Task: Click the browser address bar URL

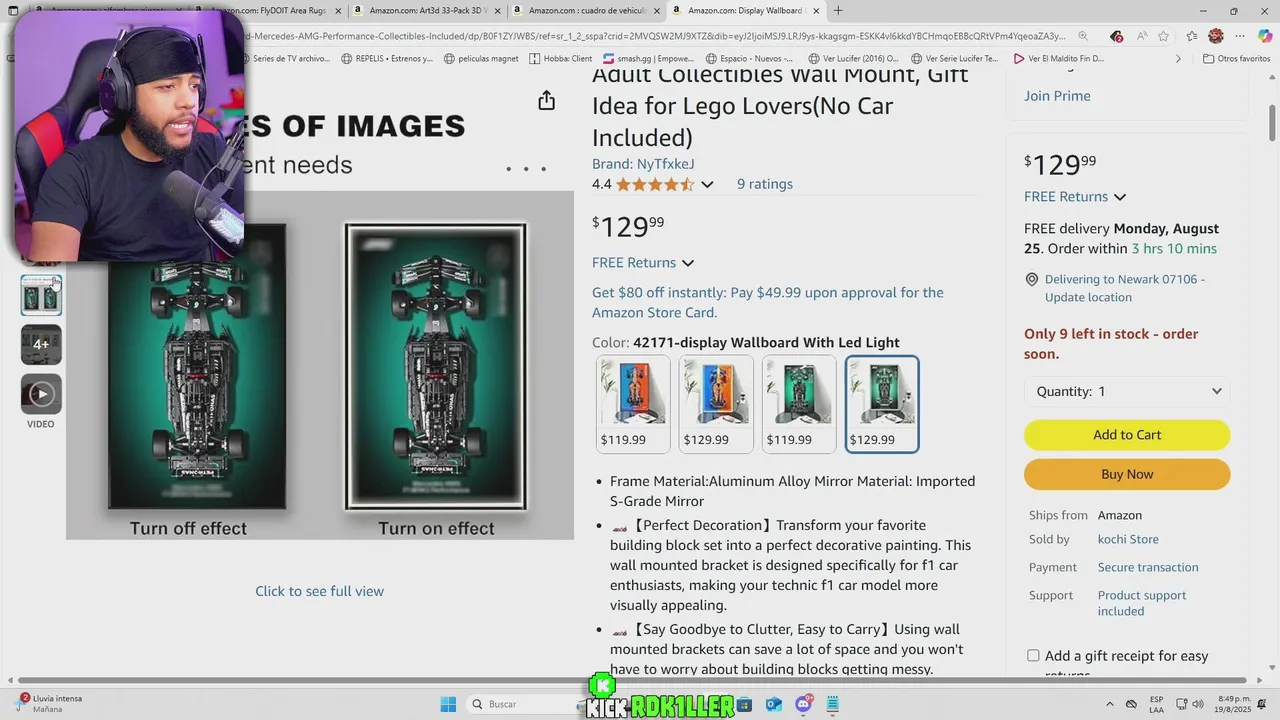Action: coord(655,36)
